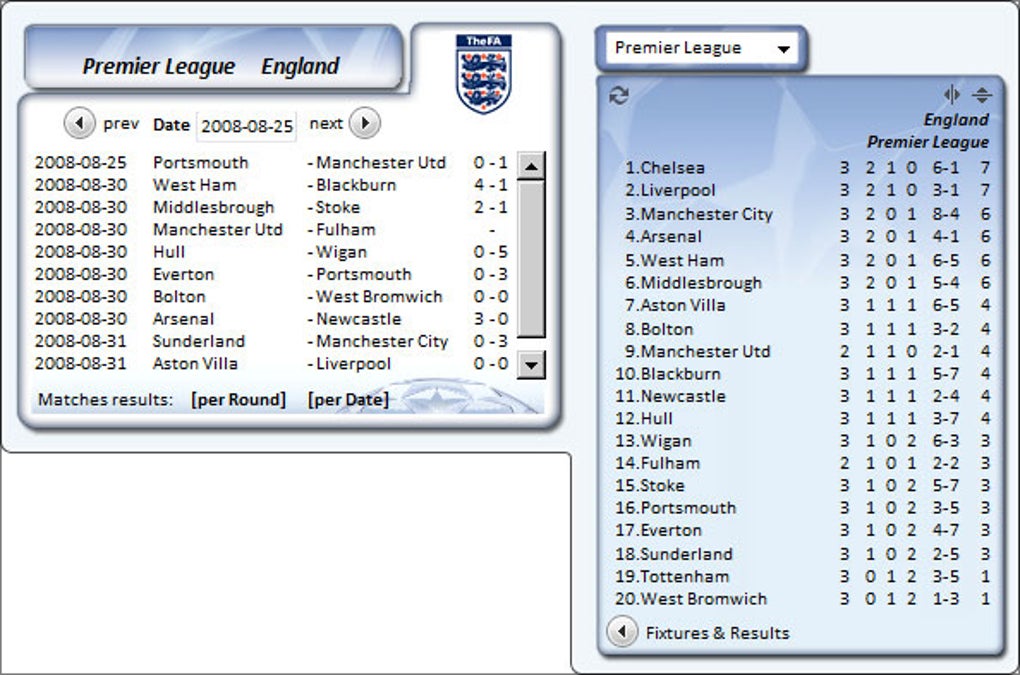Click the vertical resize arrows icon
This screenshot has height=675, width=1020.
[x=982, y=95]
